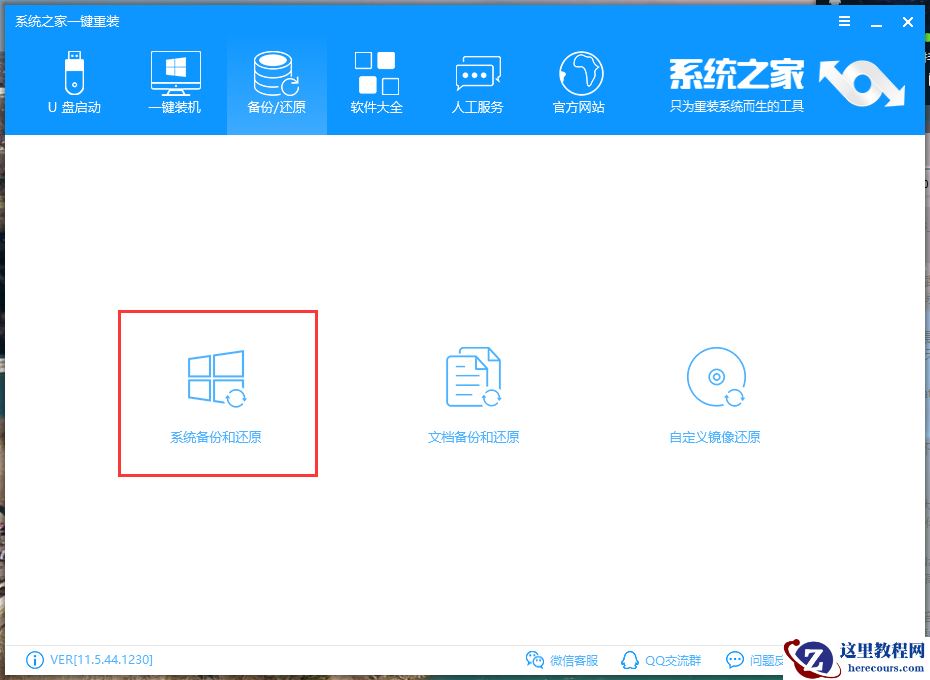Open the hamburger menu in title bar
The height and width of the screenshot is (680, 930).
tap(843, 21)
